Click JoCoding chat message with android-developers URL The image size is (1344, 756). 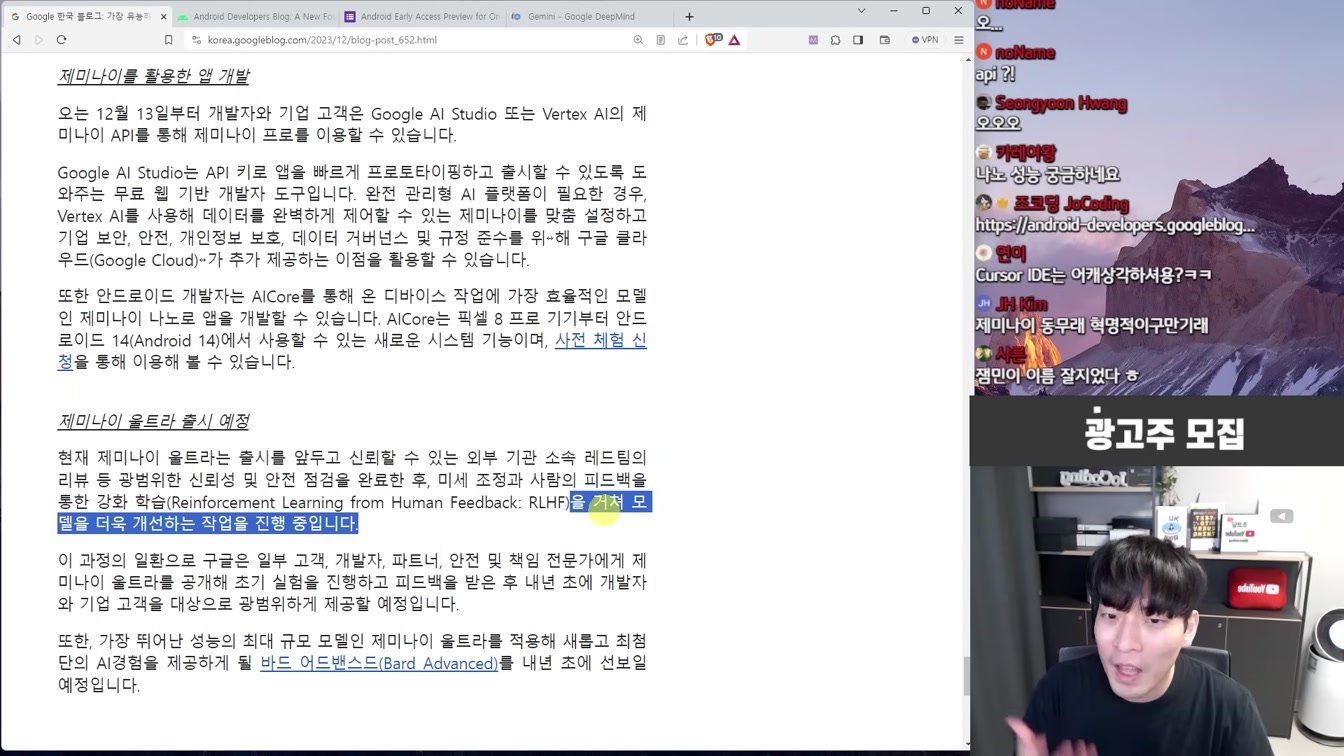pos(1115,226)
